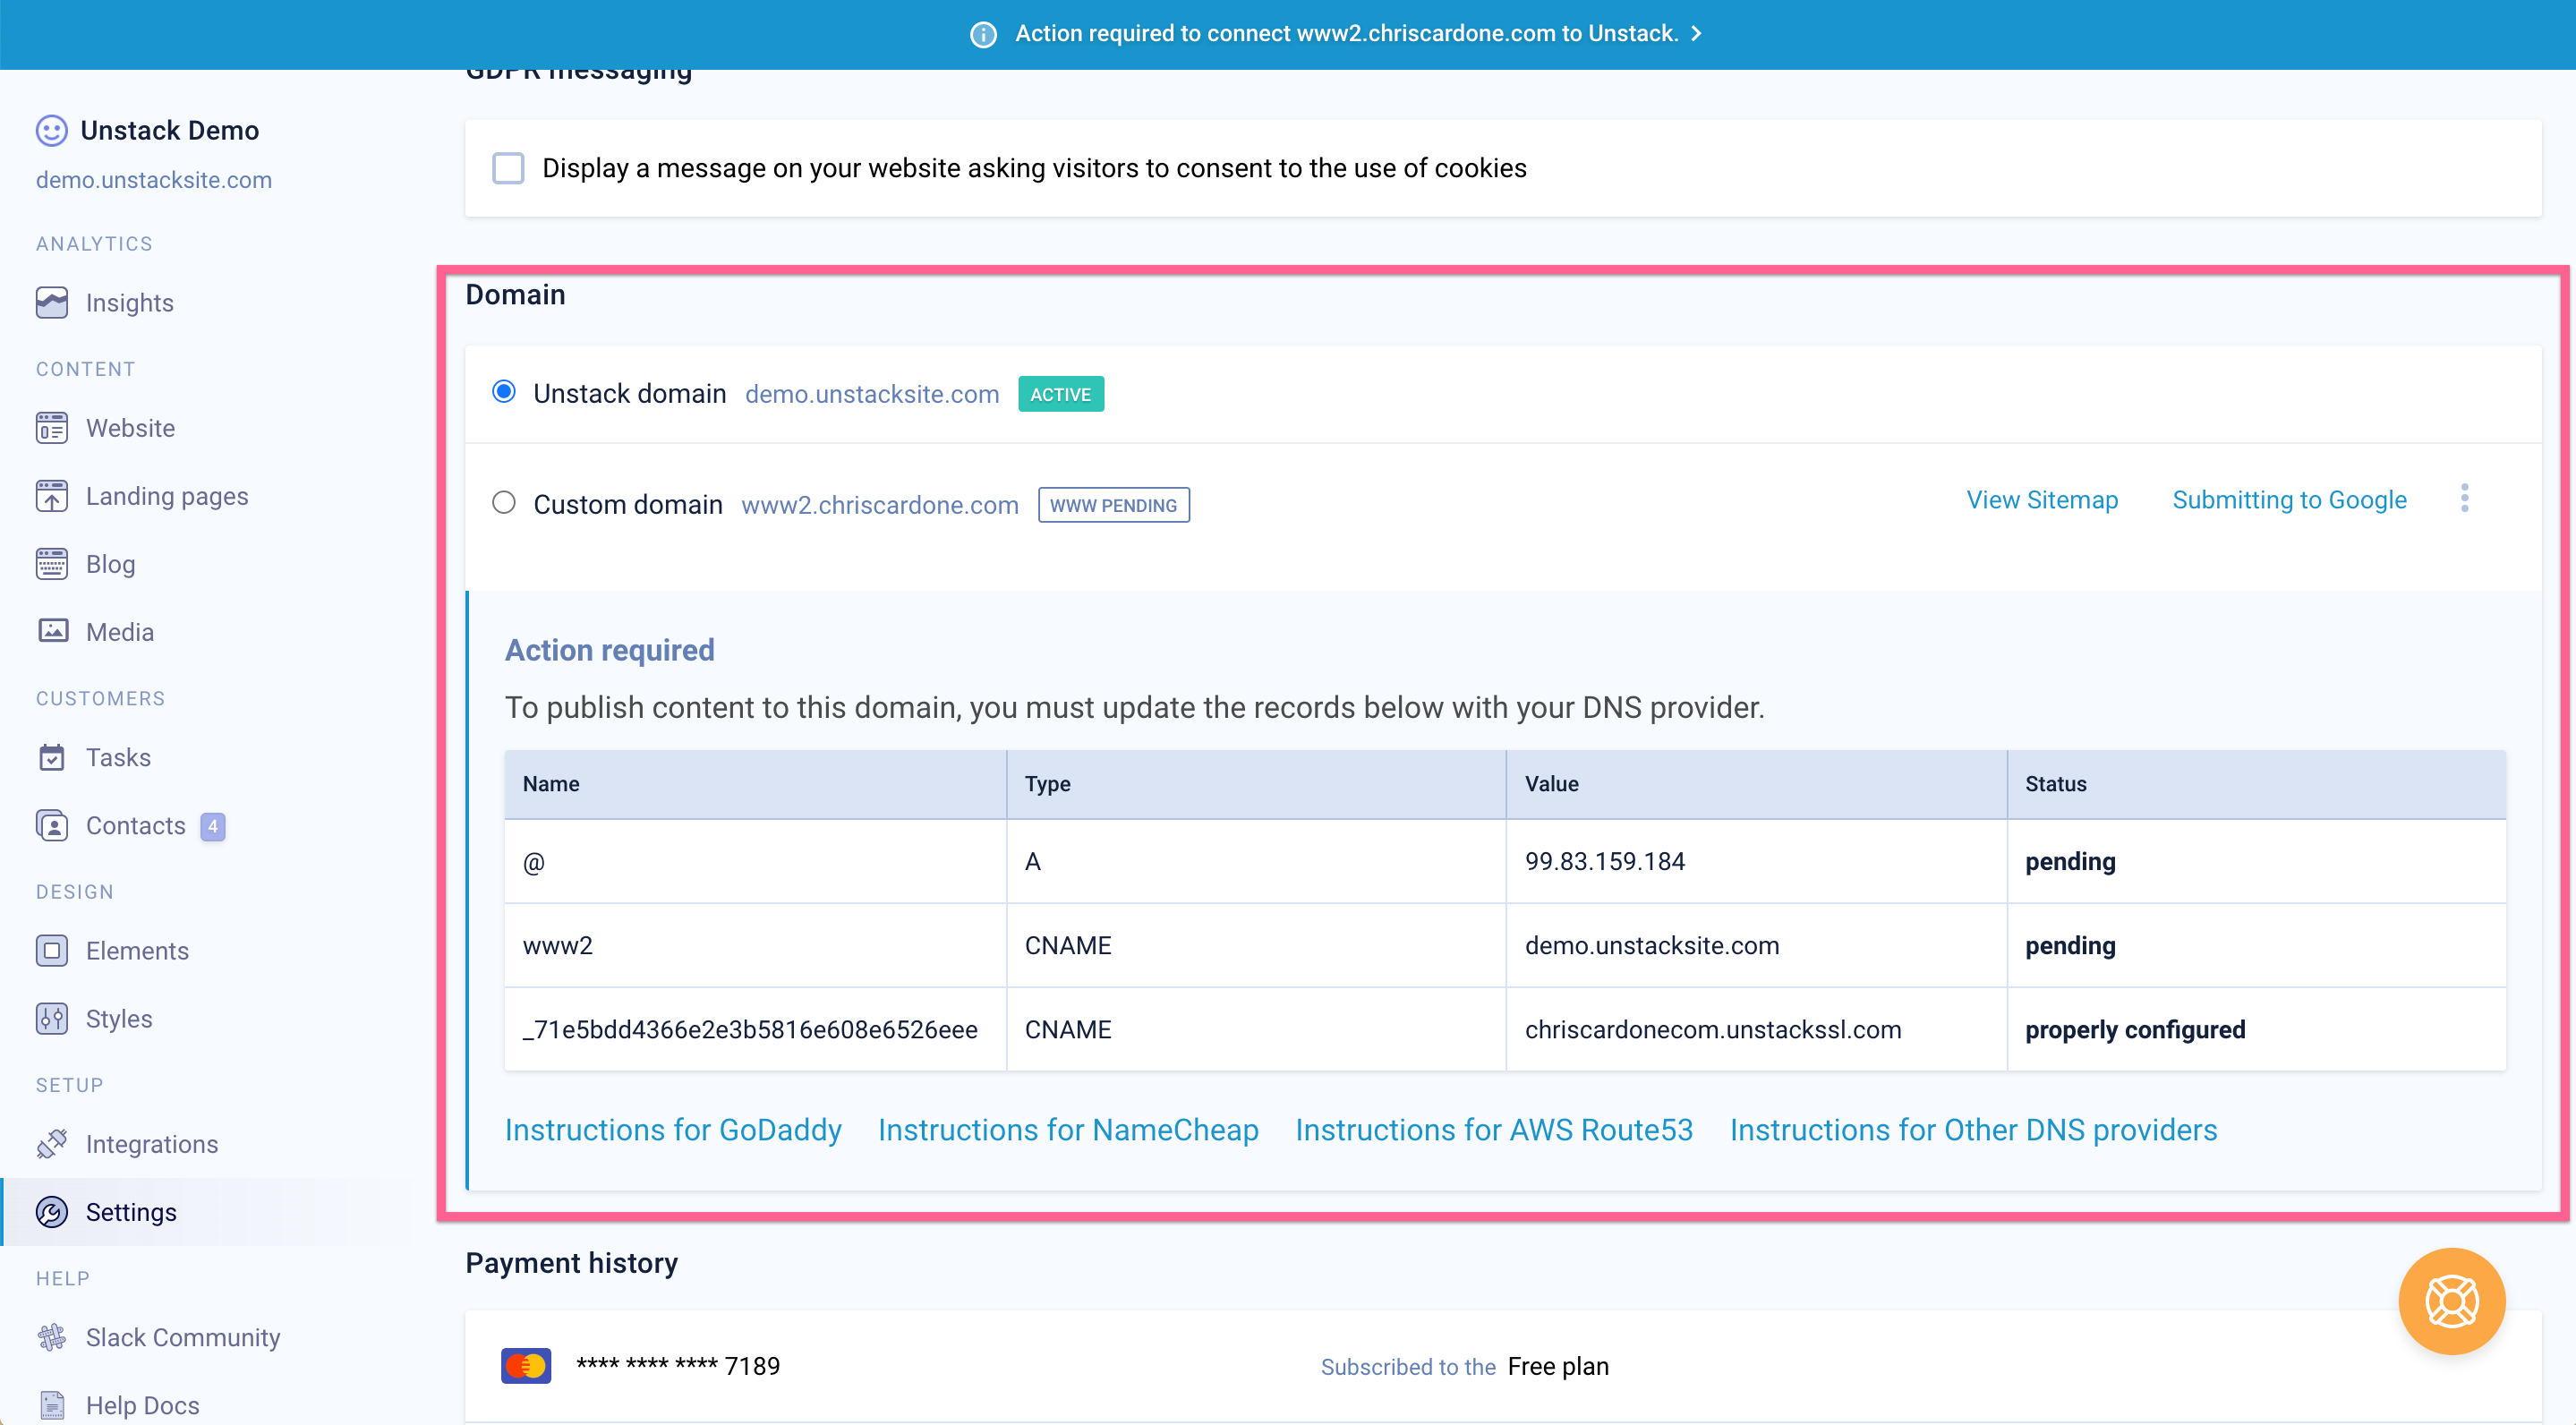Click the Unstack Demo site title
This screenshot has width=2576, height=1425.
pyautogui.click(x=169, y=131)
